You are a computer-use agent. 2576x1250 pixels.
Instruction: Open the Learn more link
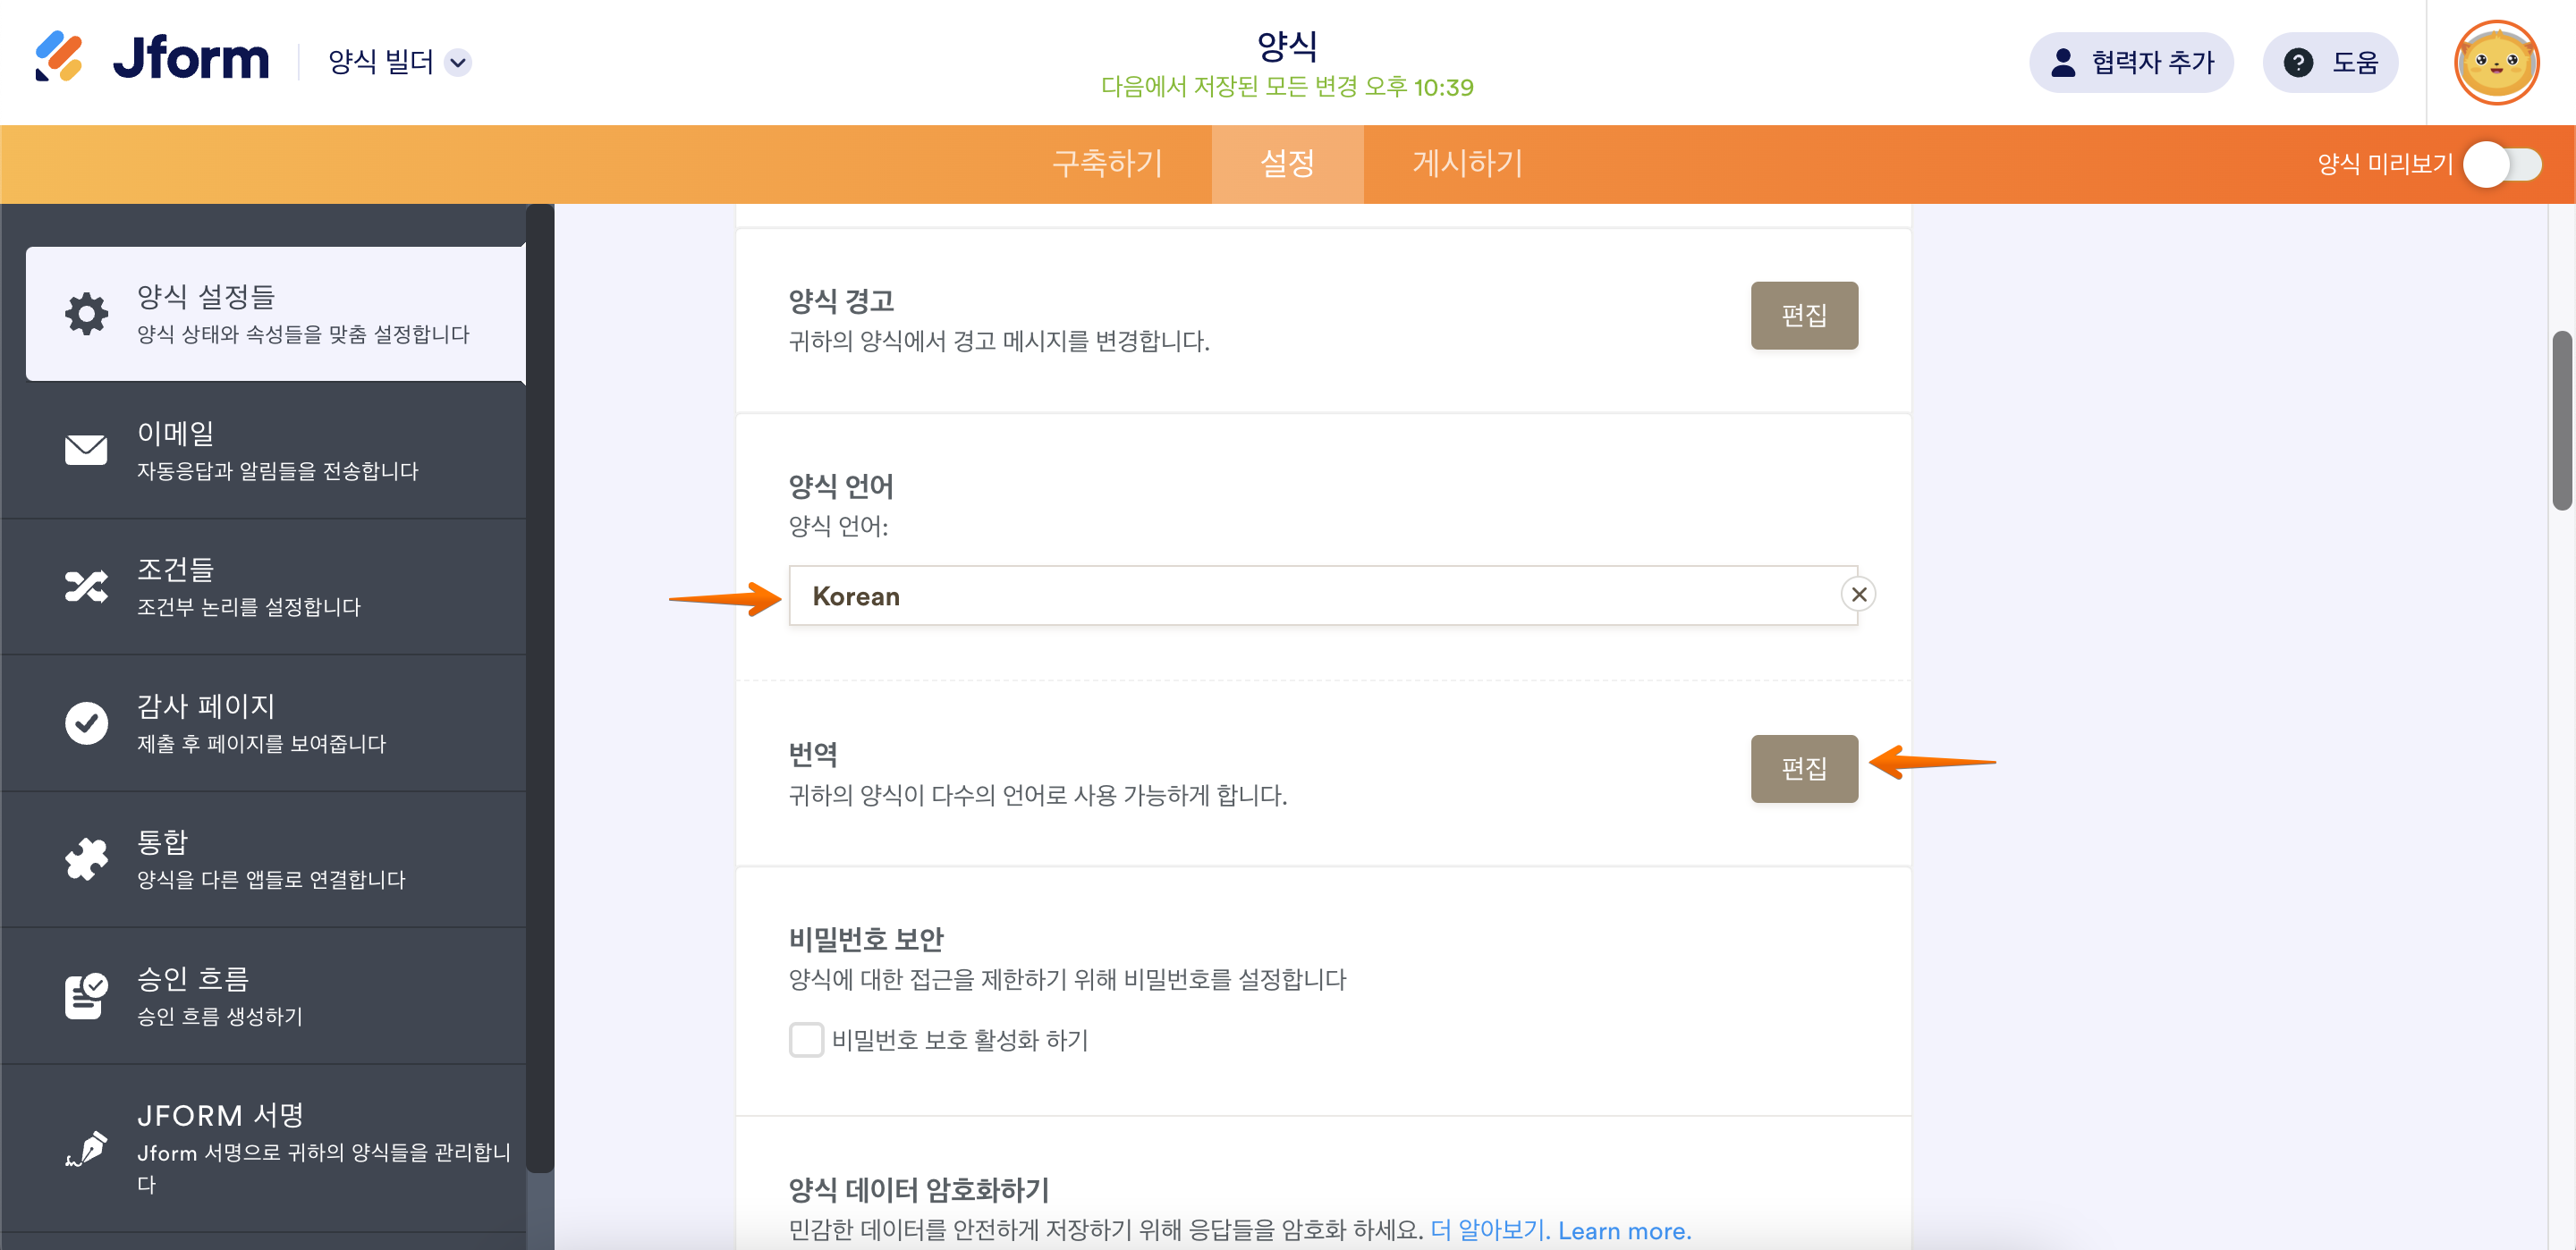[x=1624, y=1230]
